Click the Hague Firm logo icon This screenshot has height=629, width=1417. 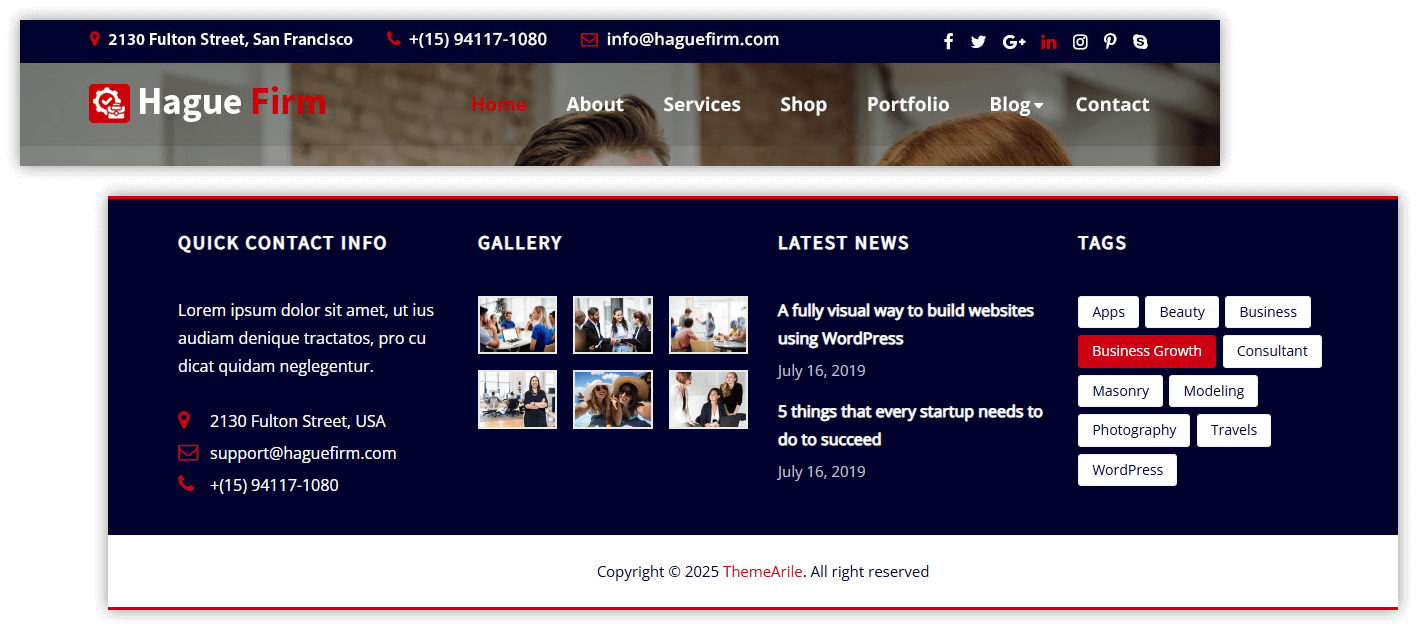pos(109,103)
